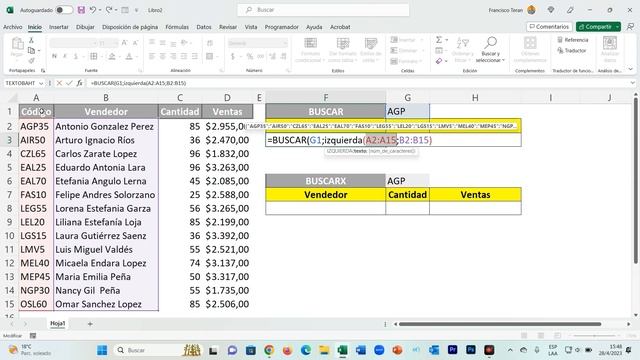This screenshot has width=640, height=360.
Task: Click the cell with $3.392,00
Action: coord(227,236)
